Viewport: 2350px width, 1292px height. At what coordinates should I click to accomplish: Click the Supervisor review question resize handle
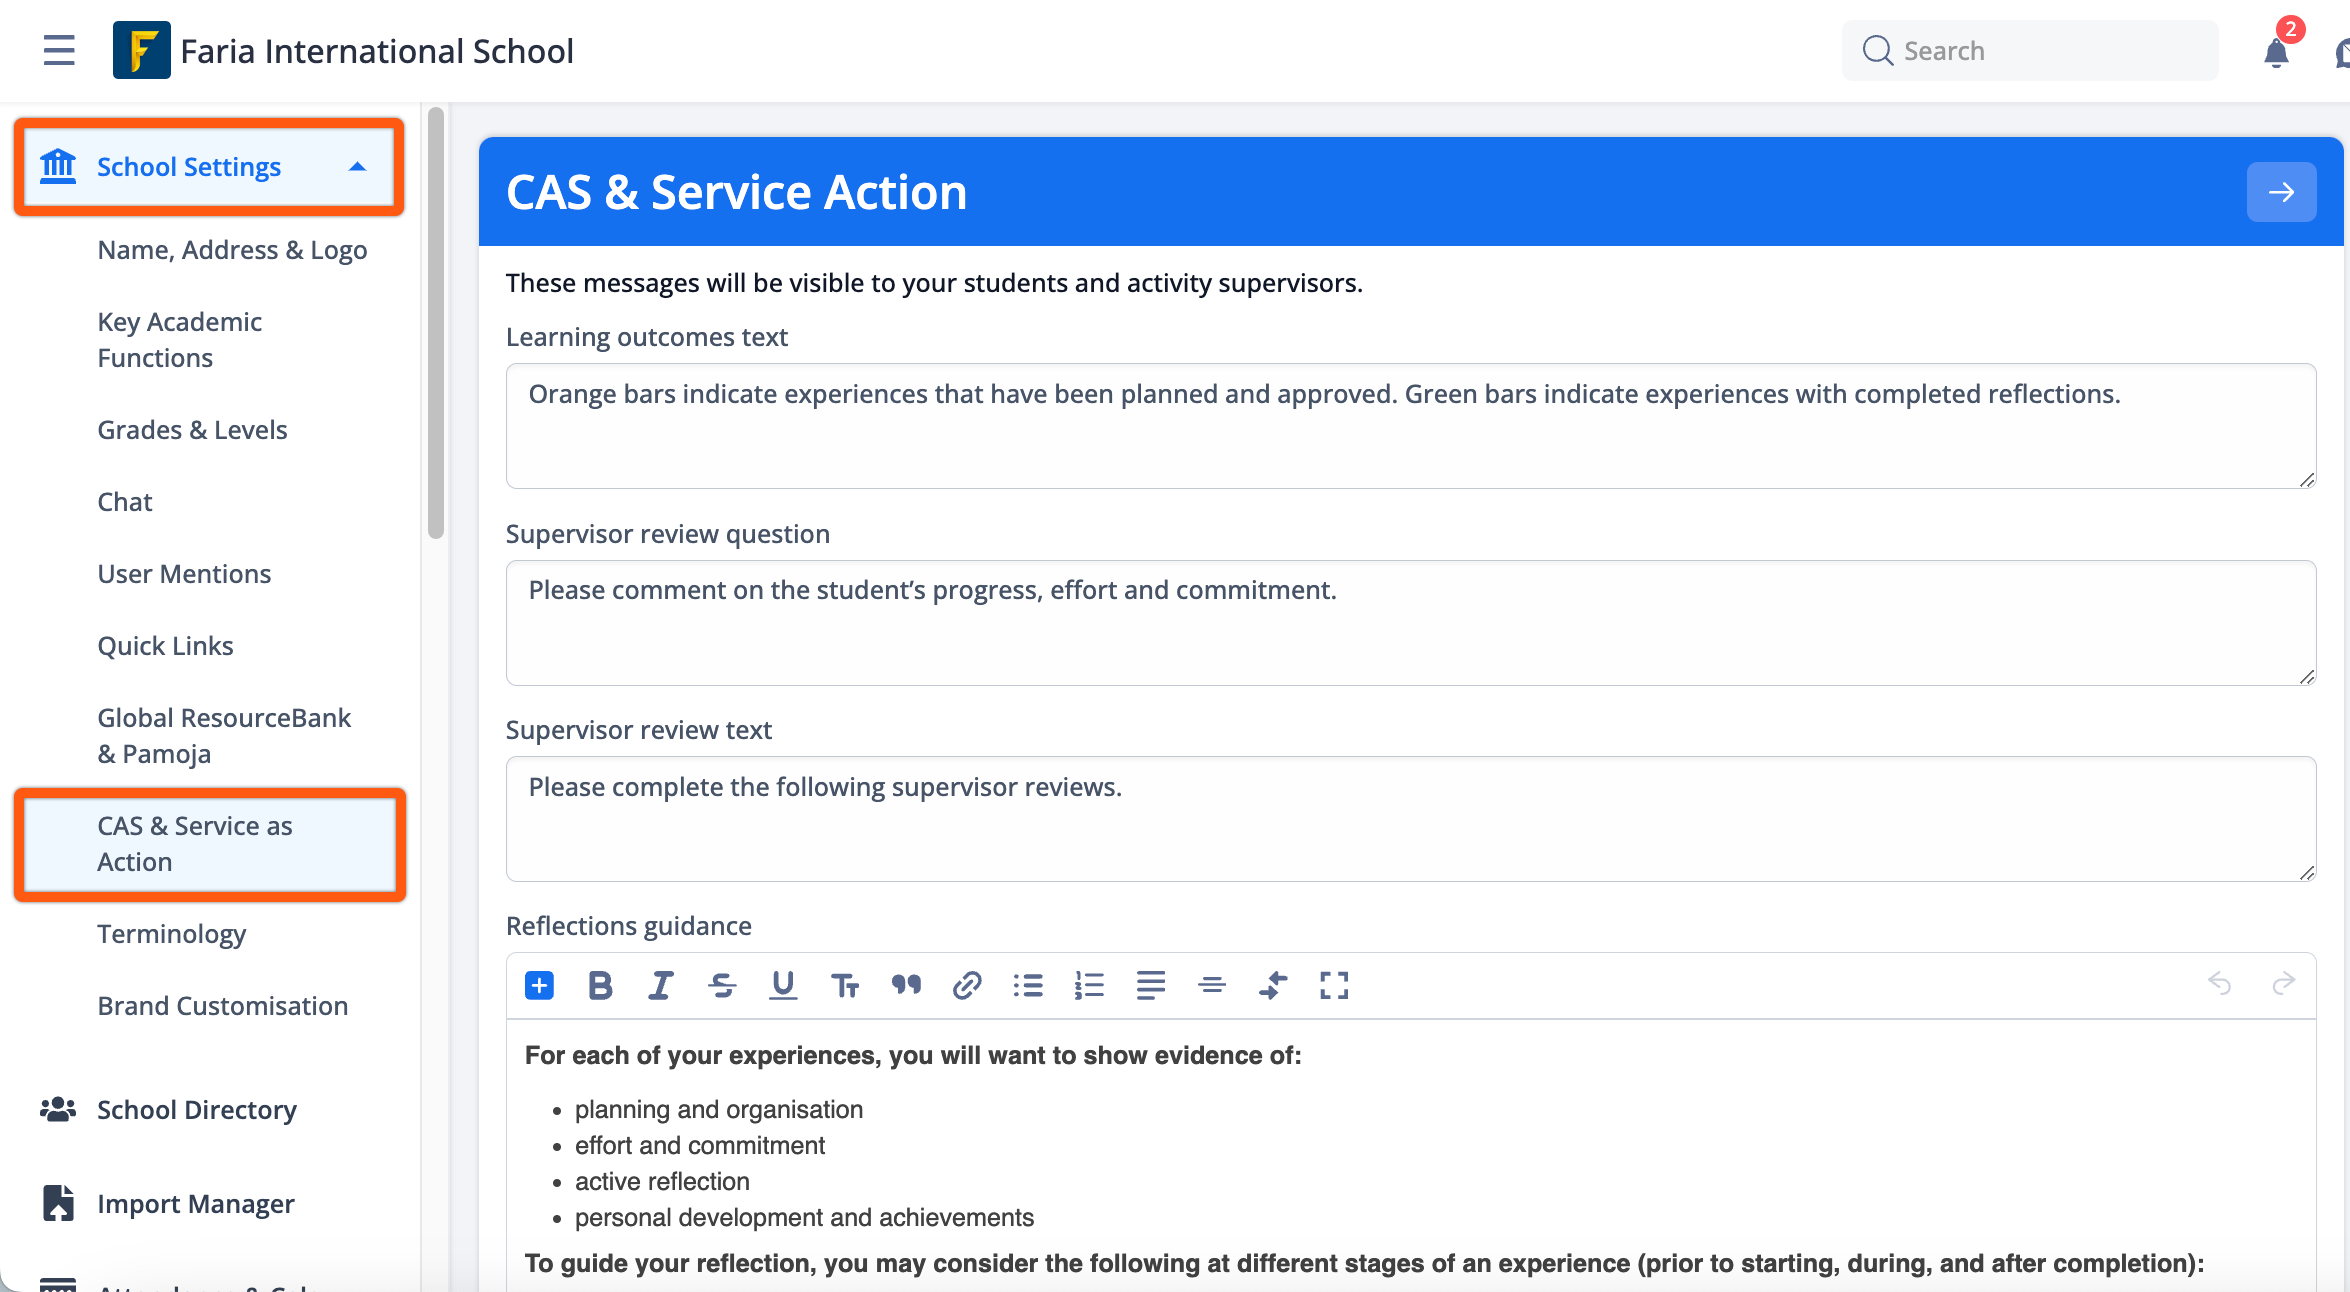[2307, 677]
